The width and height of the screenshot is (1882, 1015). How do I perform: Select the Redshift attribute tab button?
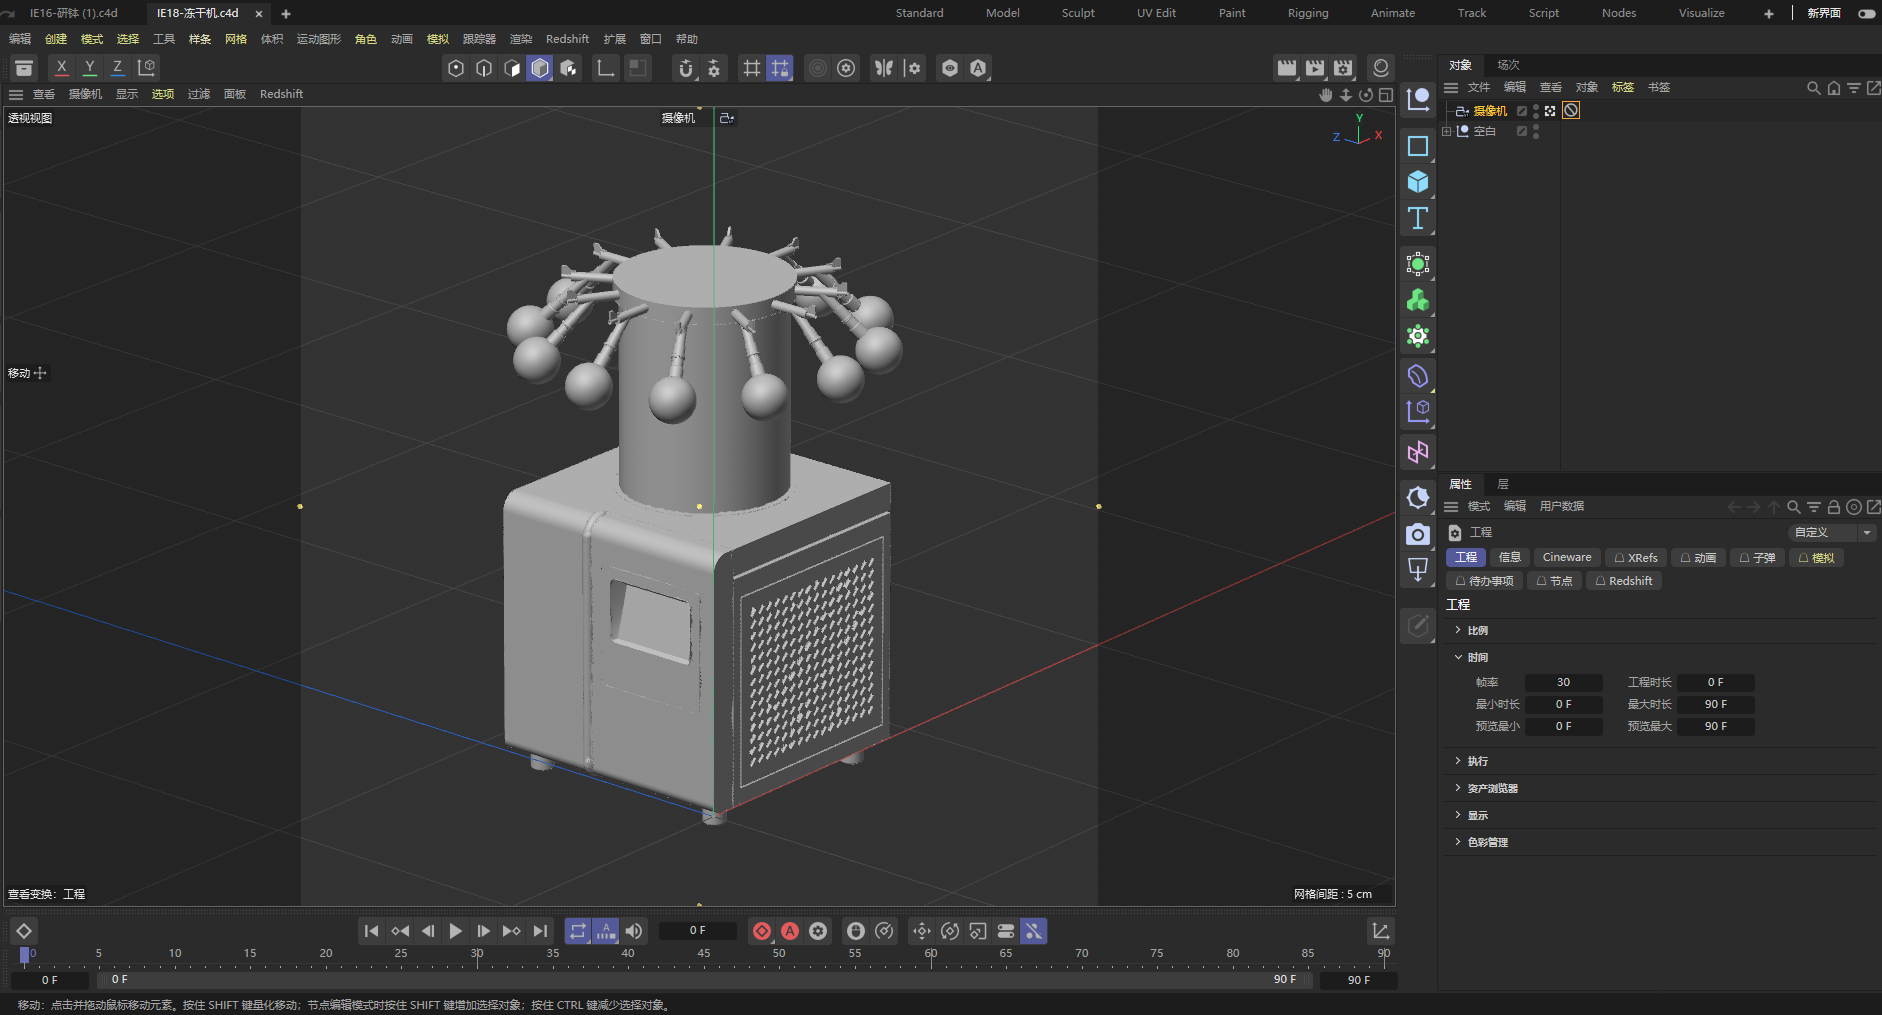click(1624, 581)
